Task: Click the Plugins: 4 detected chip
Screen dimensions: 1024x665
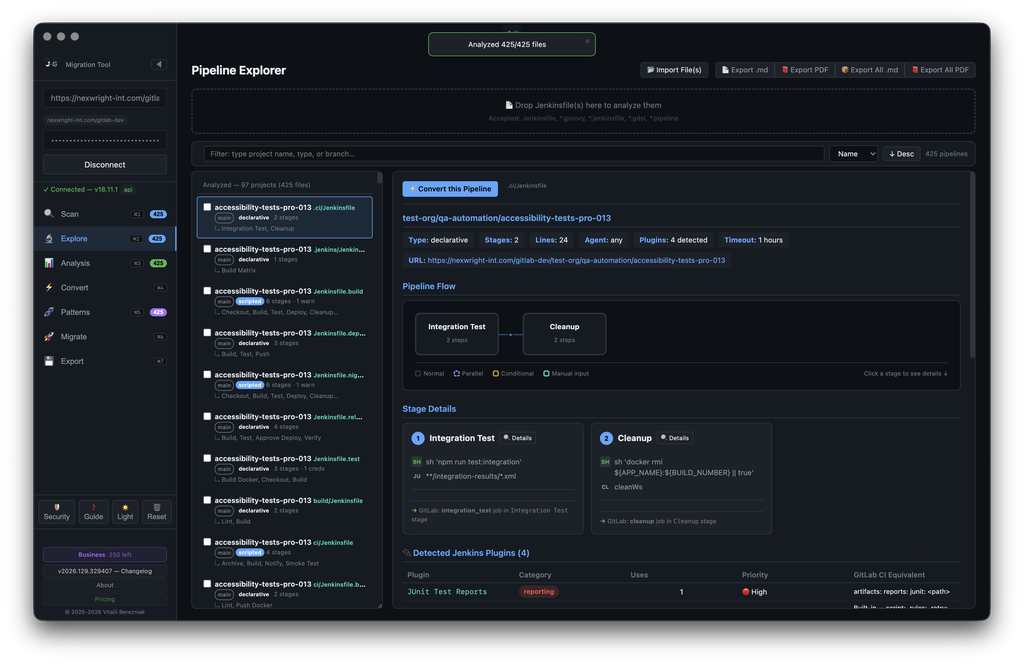Action: tap(673, 240)
